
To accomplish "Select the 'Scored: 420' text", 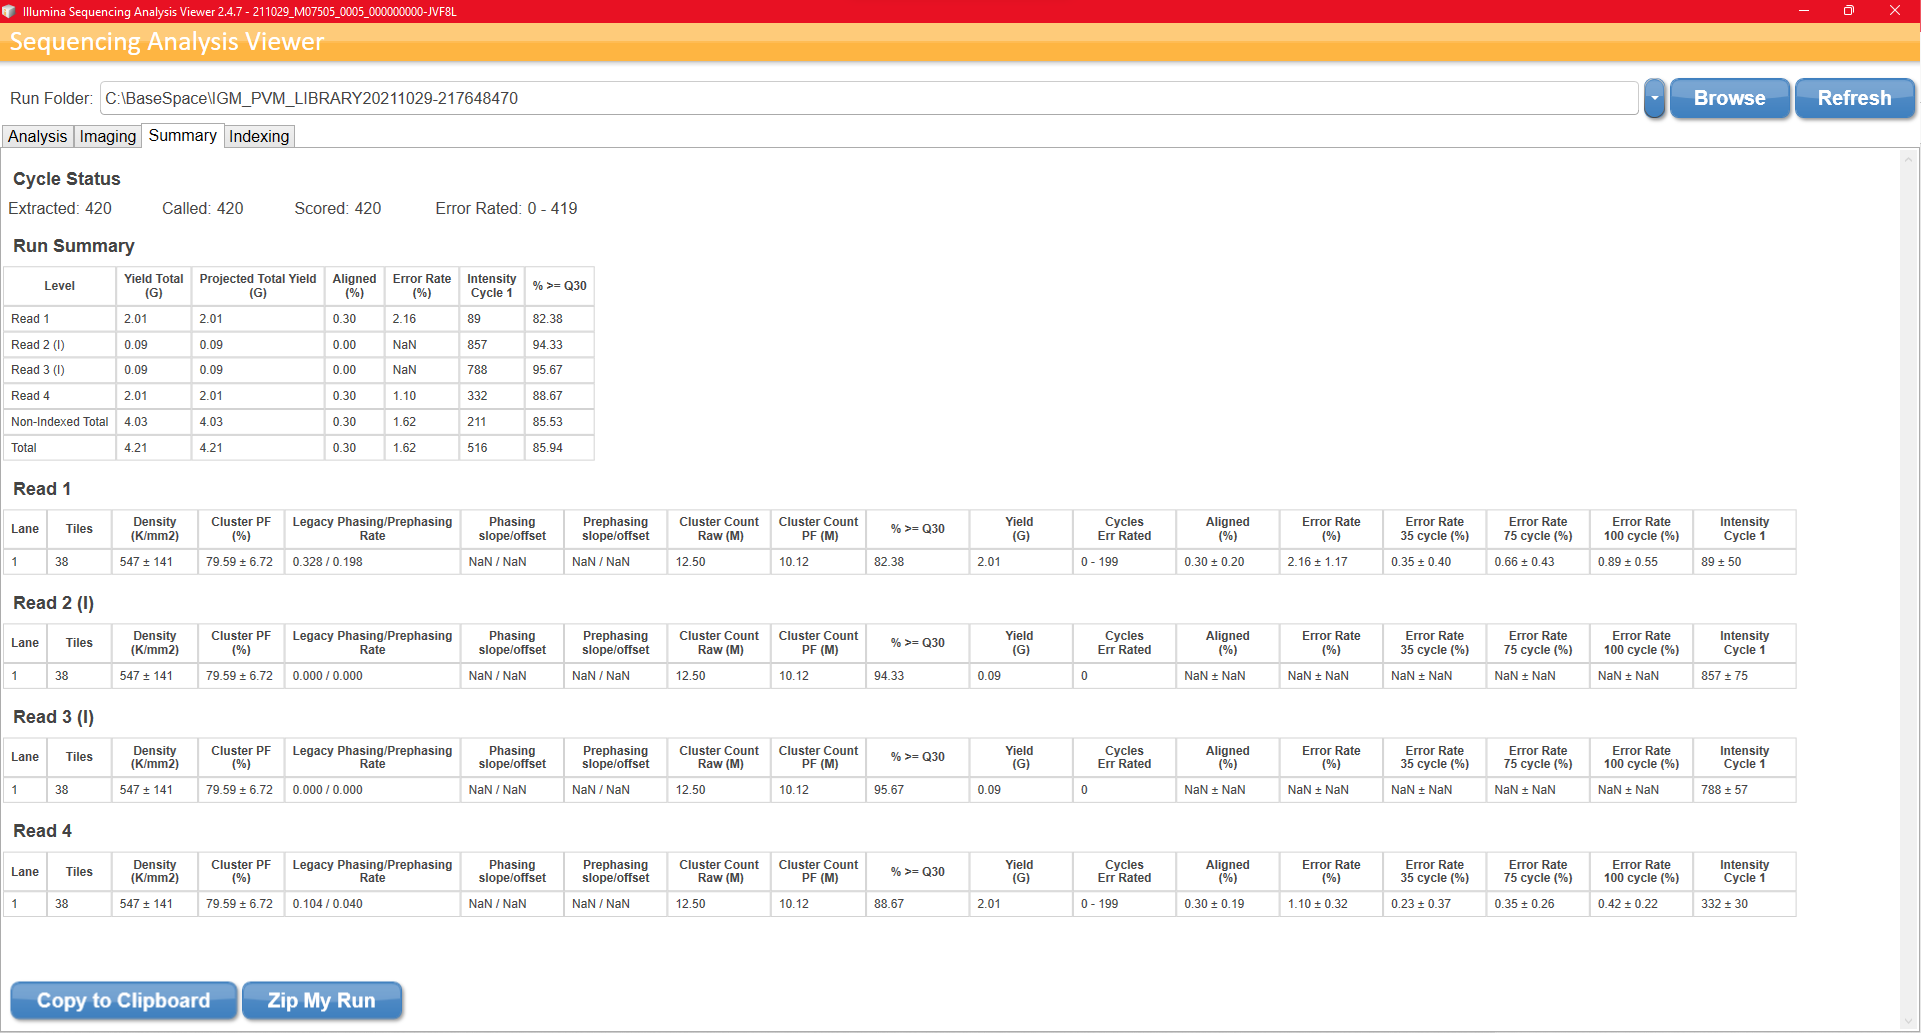I will [338, 208].
